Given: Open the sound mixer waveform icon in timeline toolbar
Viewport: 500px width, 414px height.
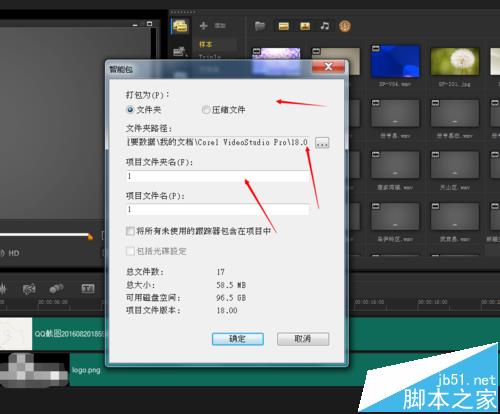Looking at the screenshot, I should coord(3,289).
